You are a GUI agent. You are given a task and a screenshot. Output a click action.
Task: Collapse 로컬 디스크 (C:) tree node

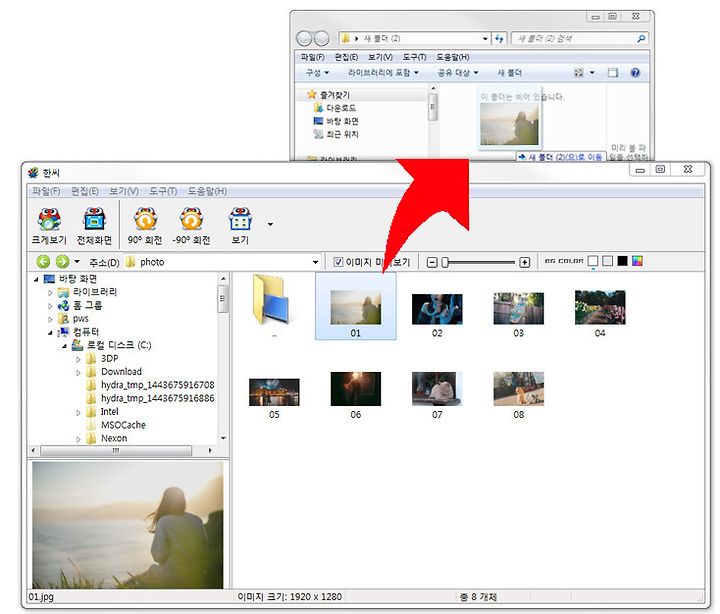(64, 346)
